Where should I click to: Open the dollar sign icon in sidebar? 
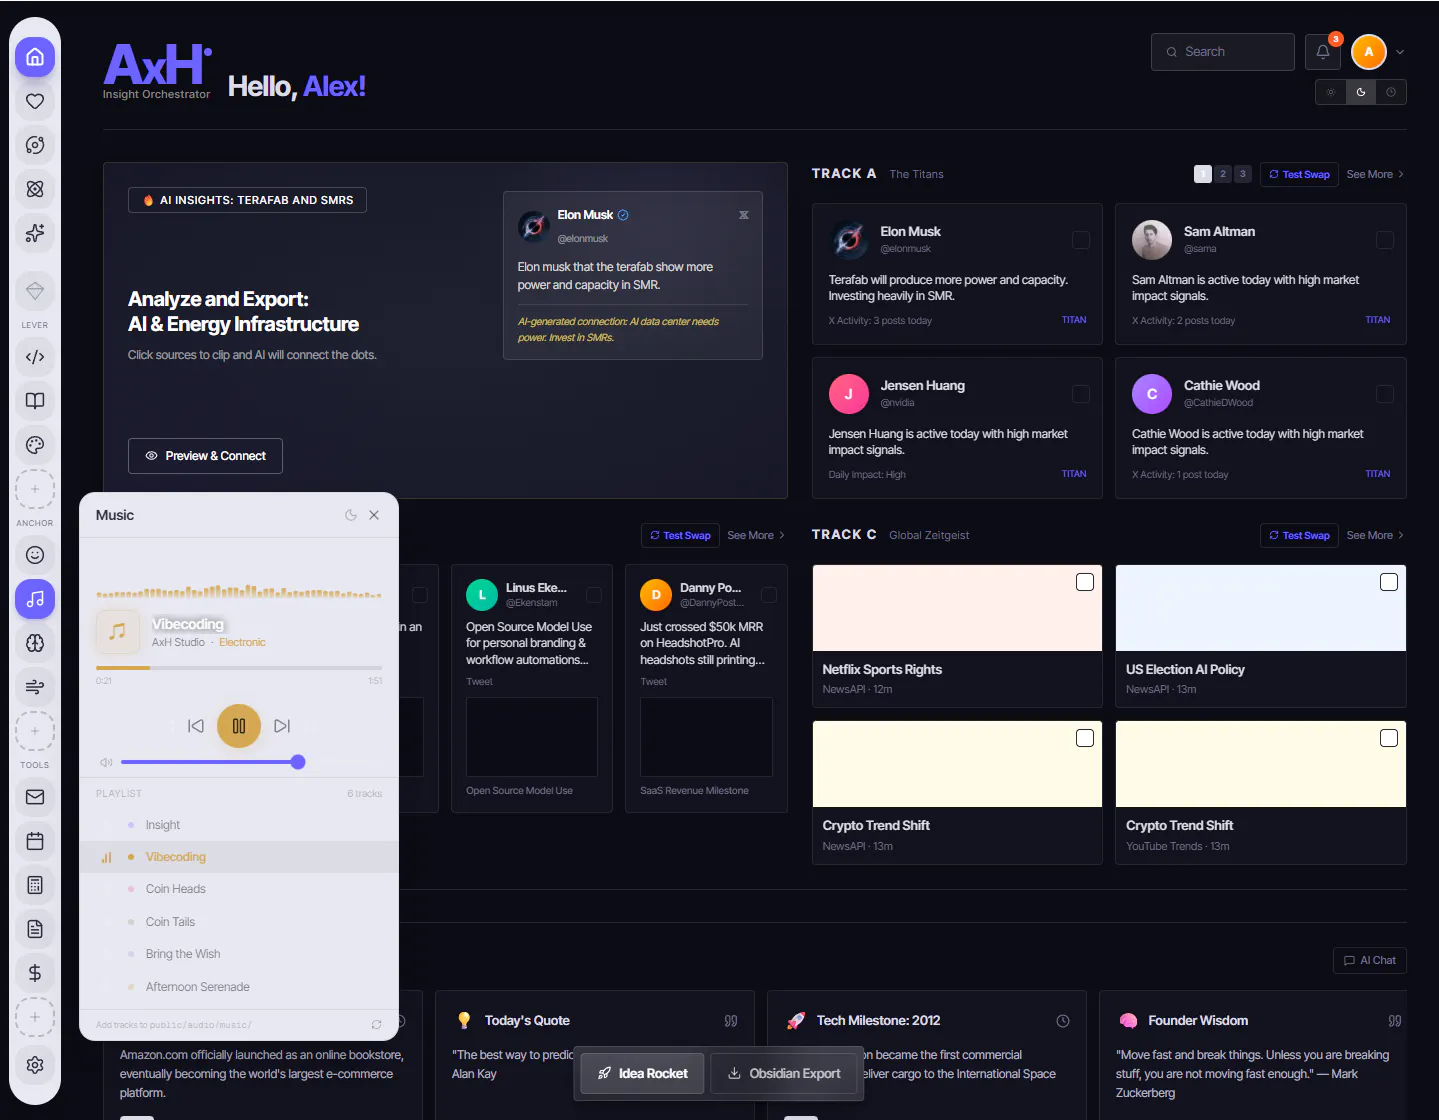pos(35,973)
